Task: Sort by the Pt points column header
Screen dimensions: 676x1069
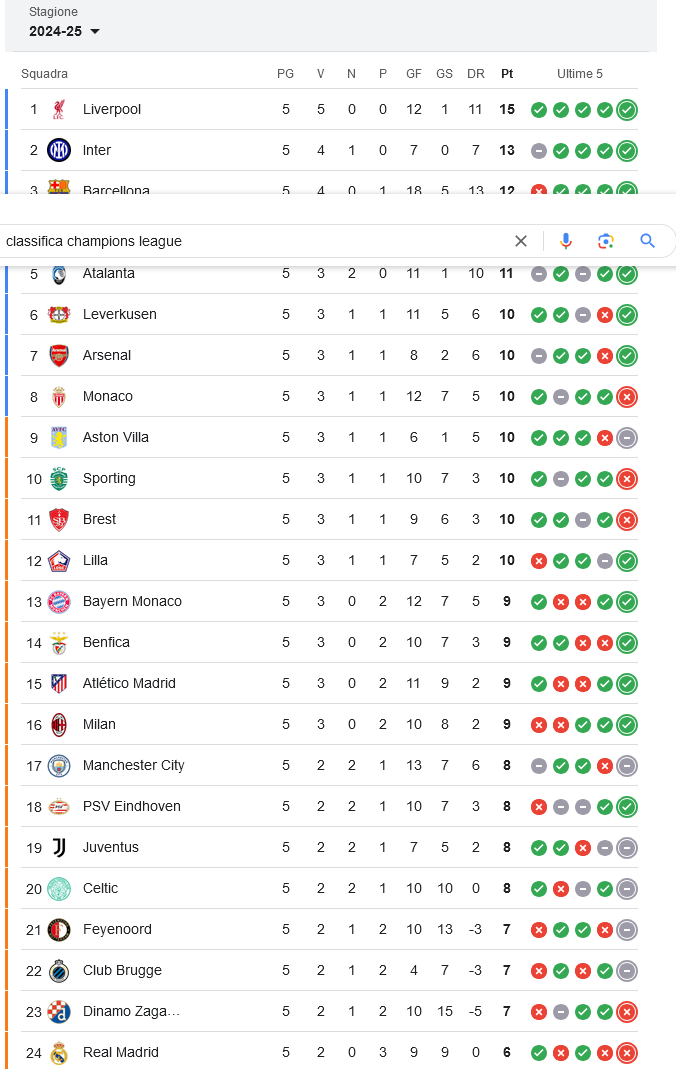Action: click(507, 74)
